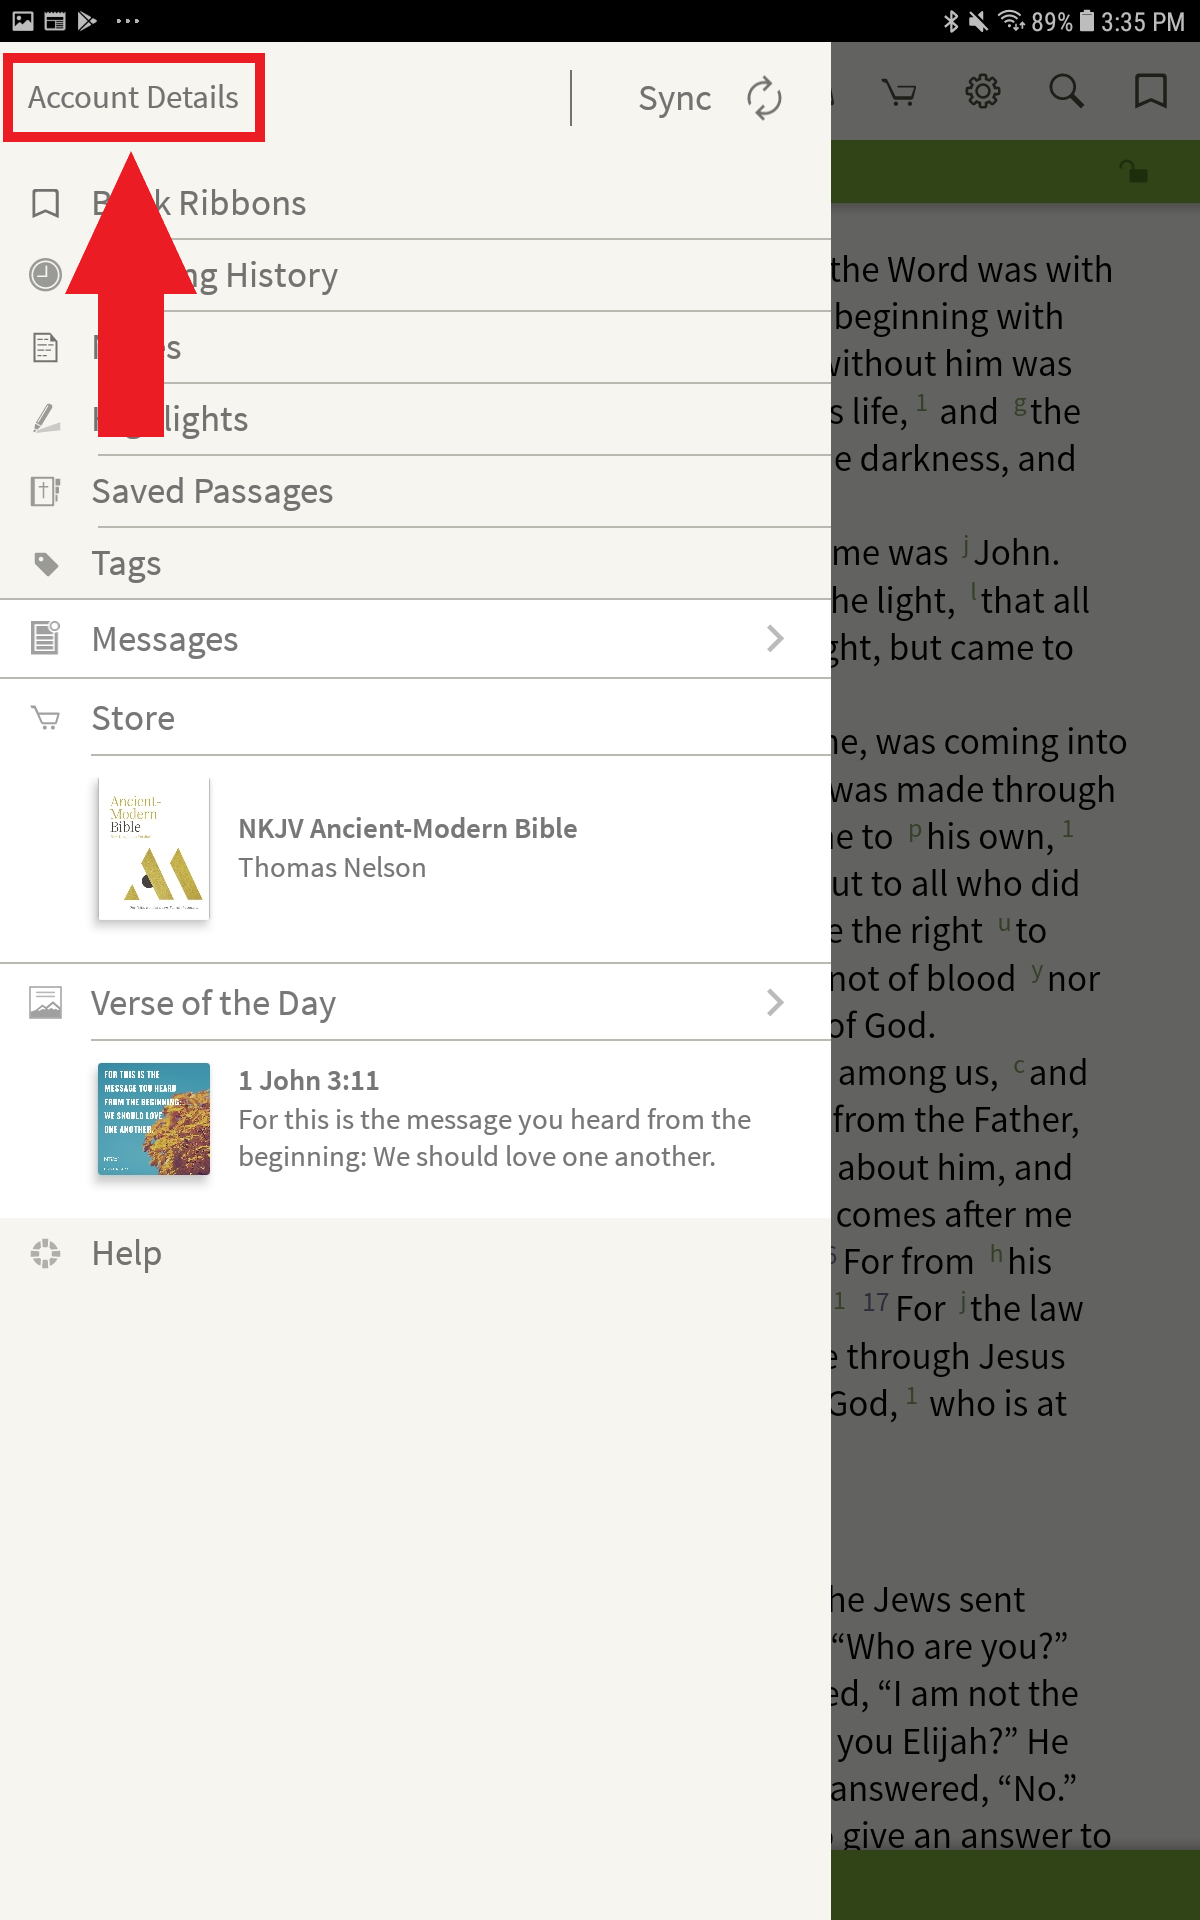The width and height of the screenshot is (1200, 1920).
Task: Expand the Messages chevron arrow
Action: [x=775, y=639]
